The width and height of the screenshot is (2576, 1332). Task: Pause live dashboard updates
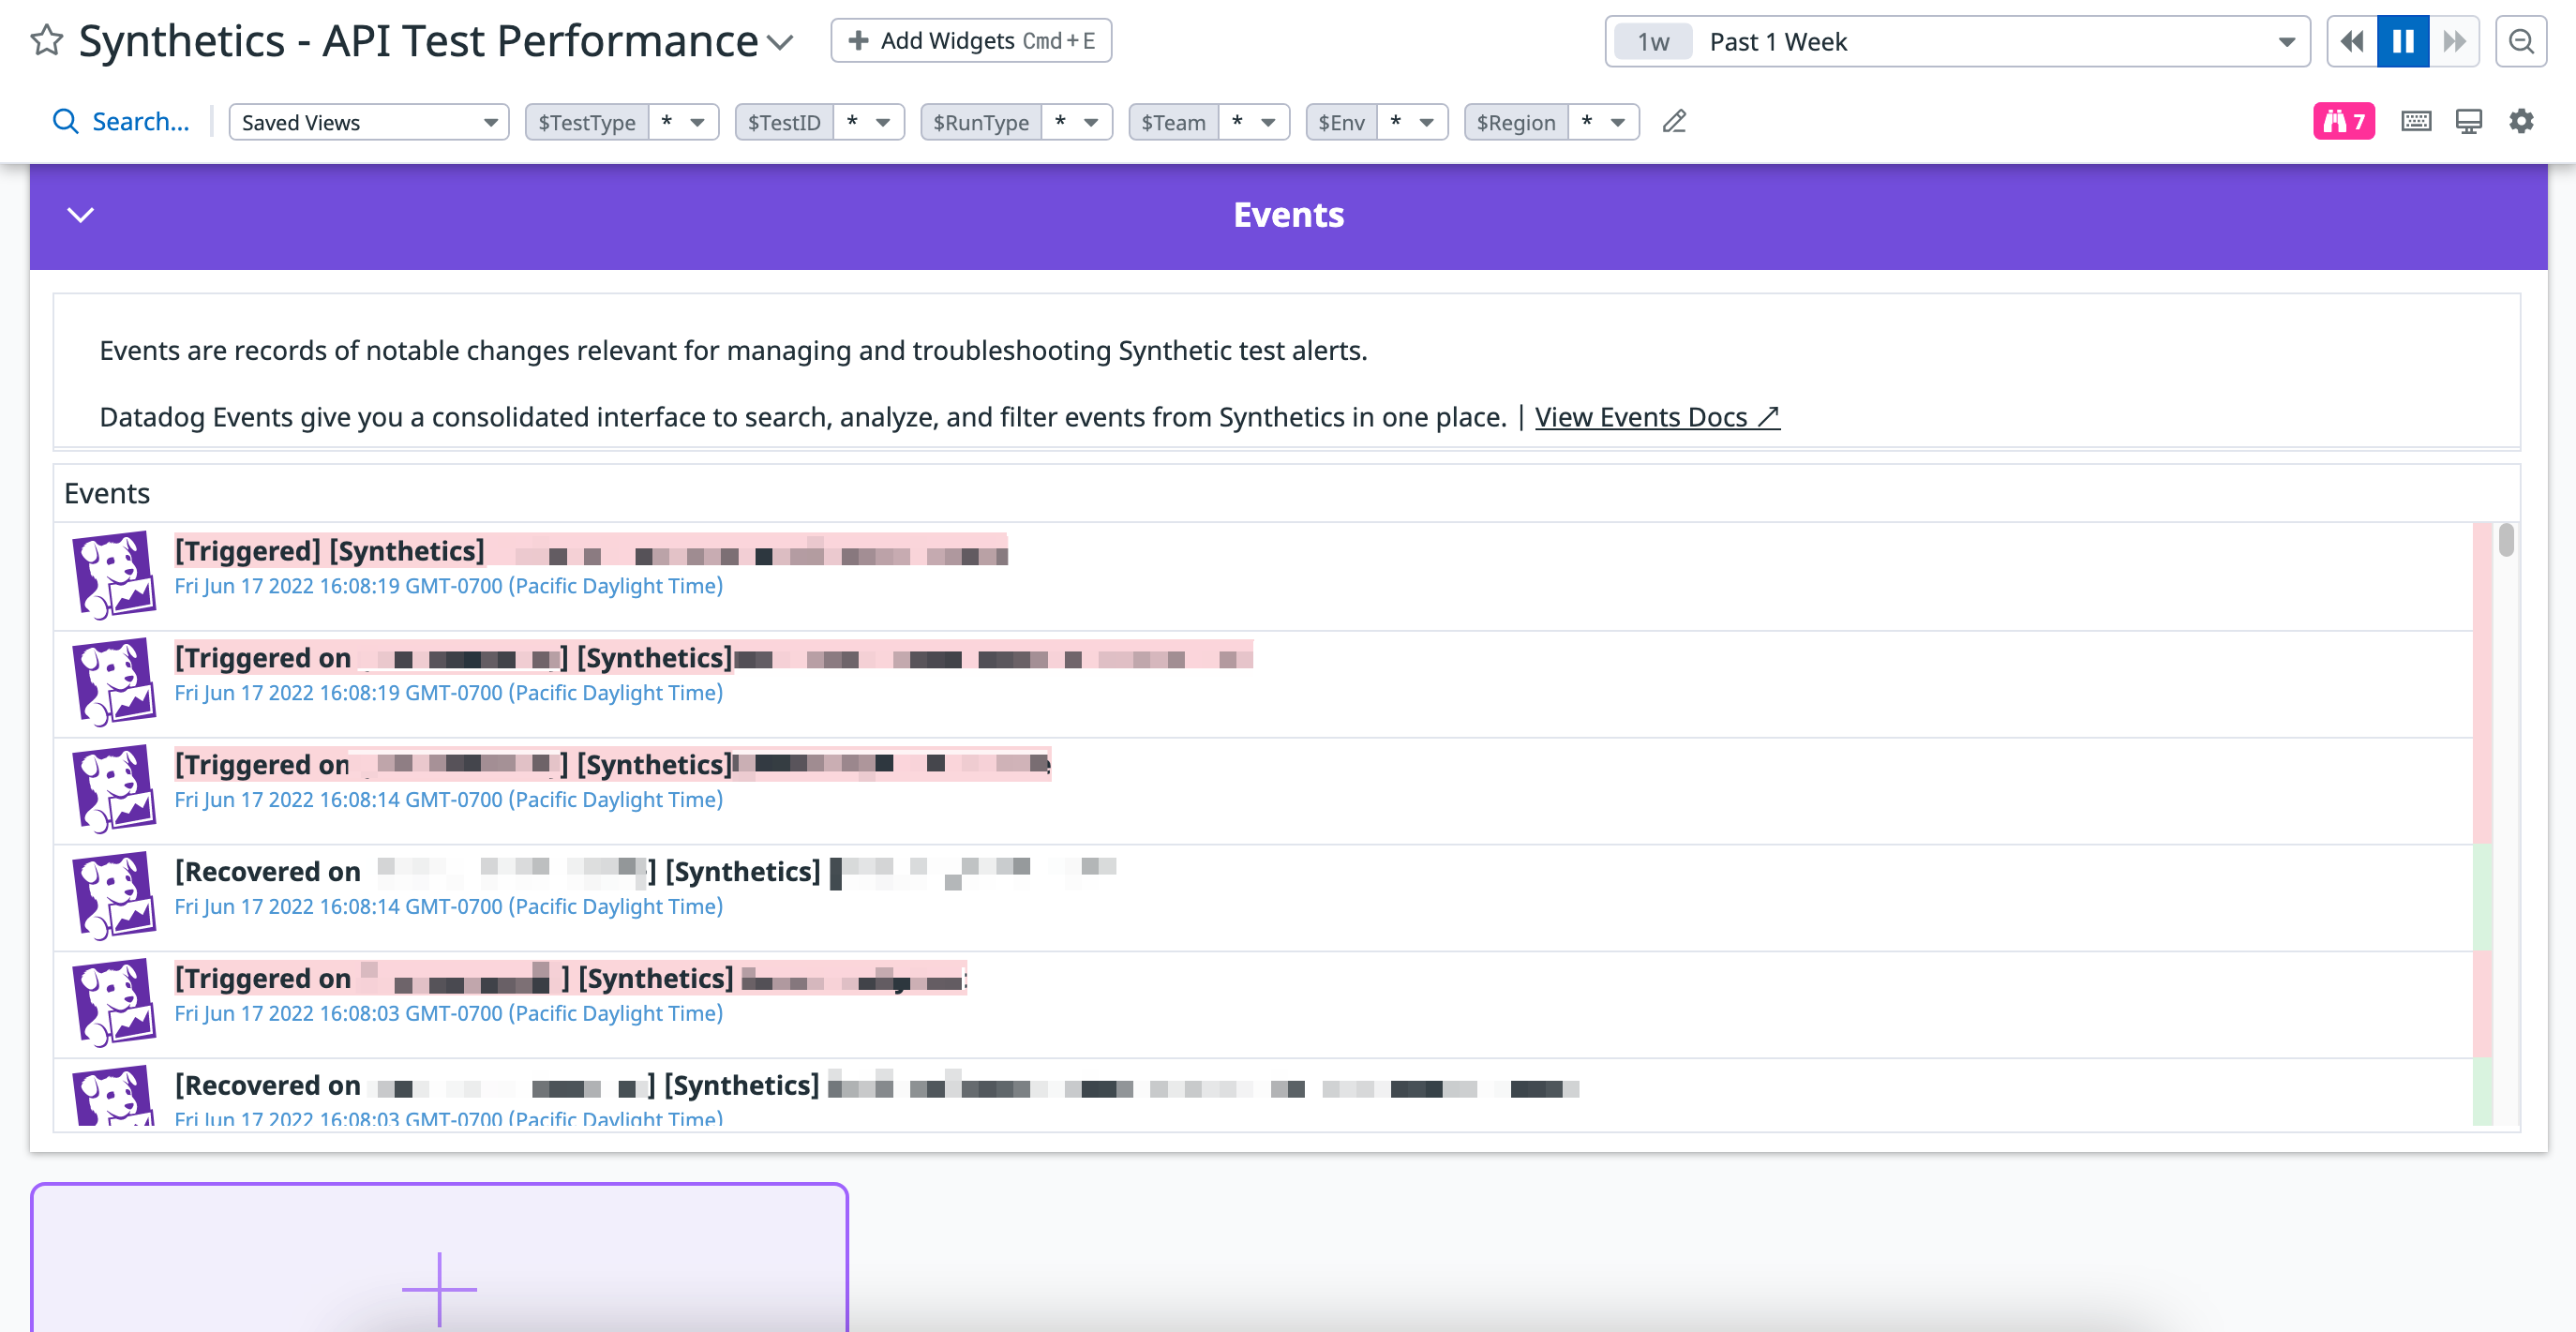click(x=2403, y=41)
